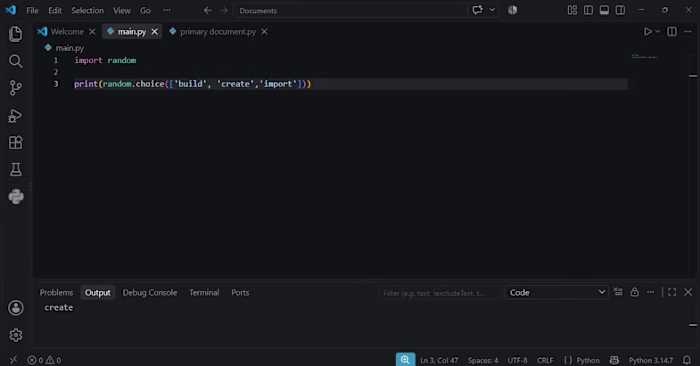Click the icon left of Customize Layout

click(x=512, y=10)
